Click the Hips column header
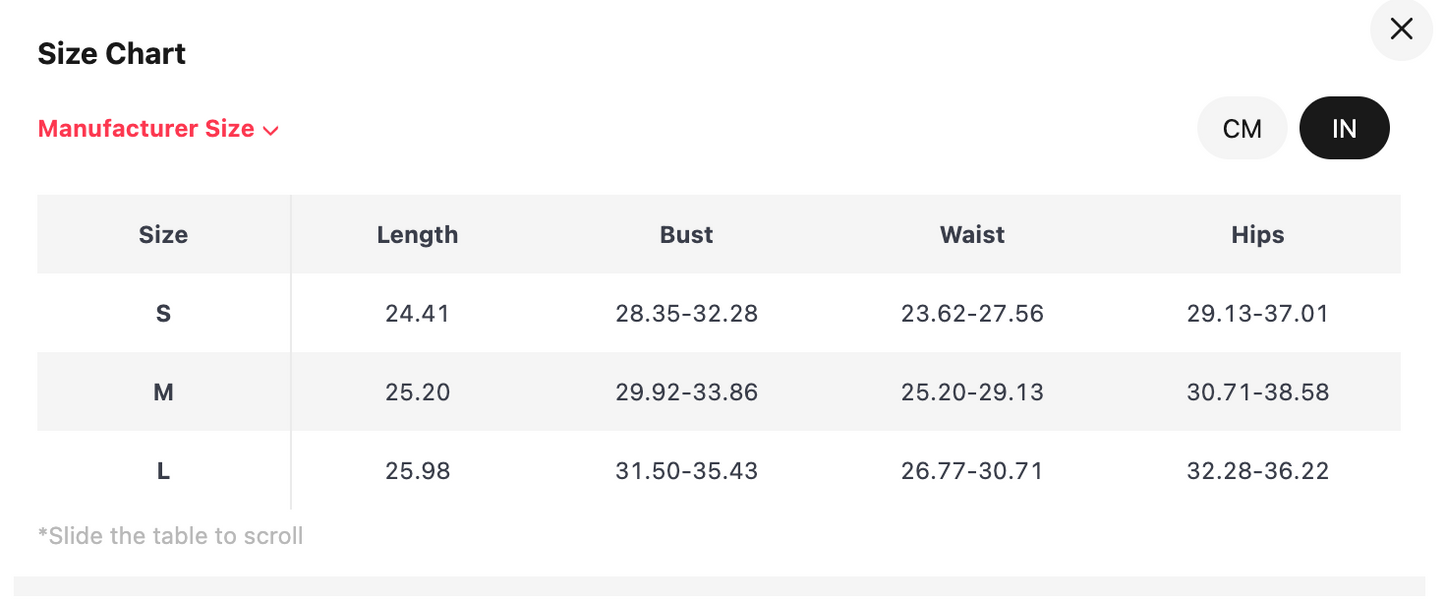This screenshot has height=602, width=1445. (x=1257, y=235)
